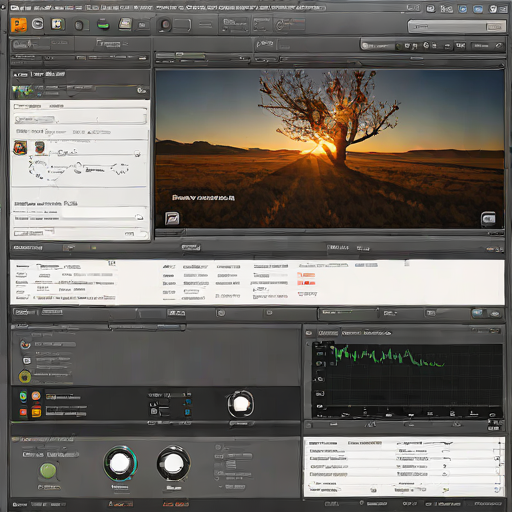Click the round dark knob icon in toolbar

point(165,25)
